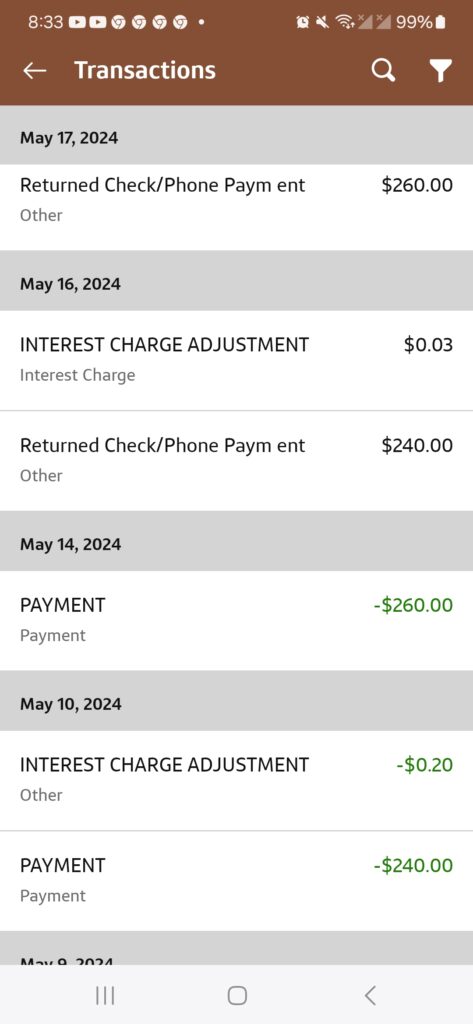Tap the Transactions title text
The height and width of the screenshot is (1024, 473).
pos(145,70)
